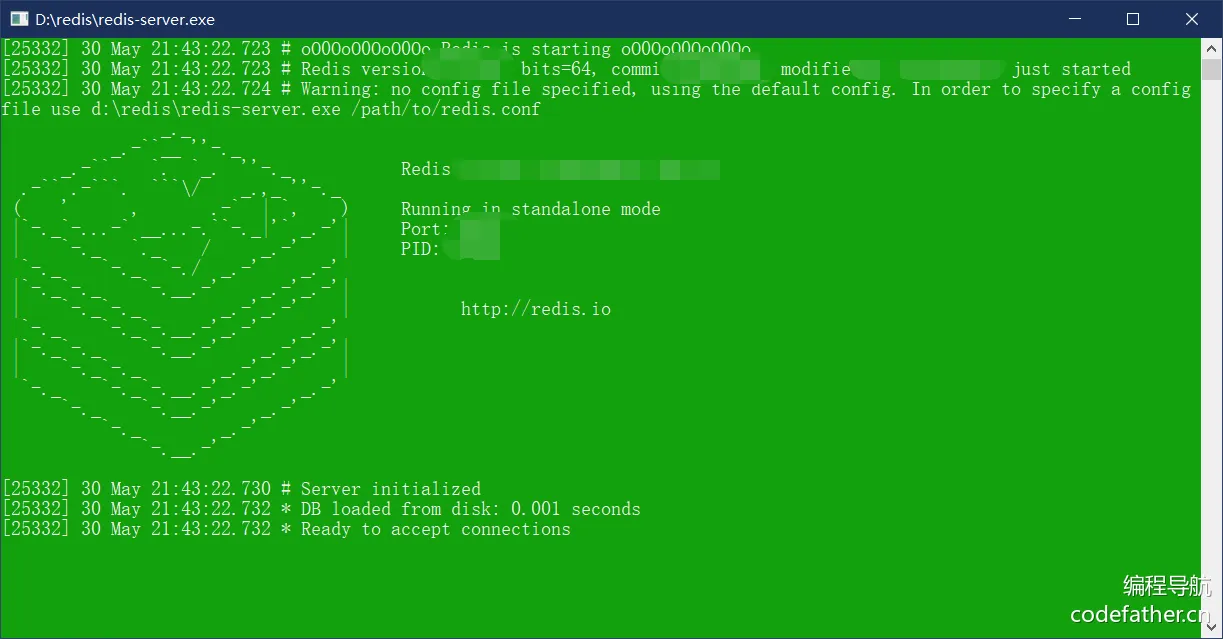Minimize the redis-server.exe window
This screenshot has height=639, width=1223.
tap(1073, 19)
